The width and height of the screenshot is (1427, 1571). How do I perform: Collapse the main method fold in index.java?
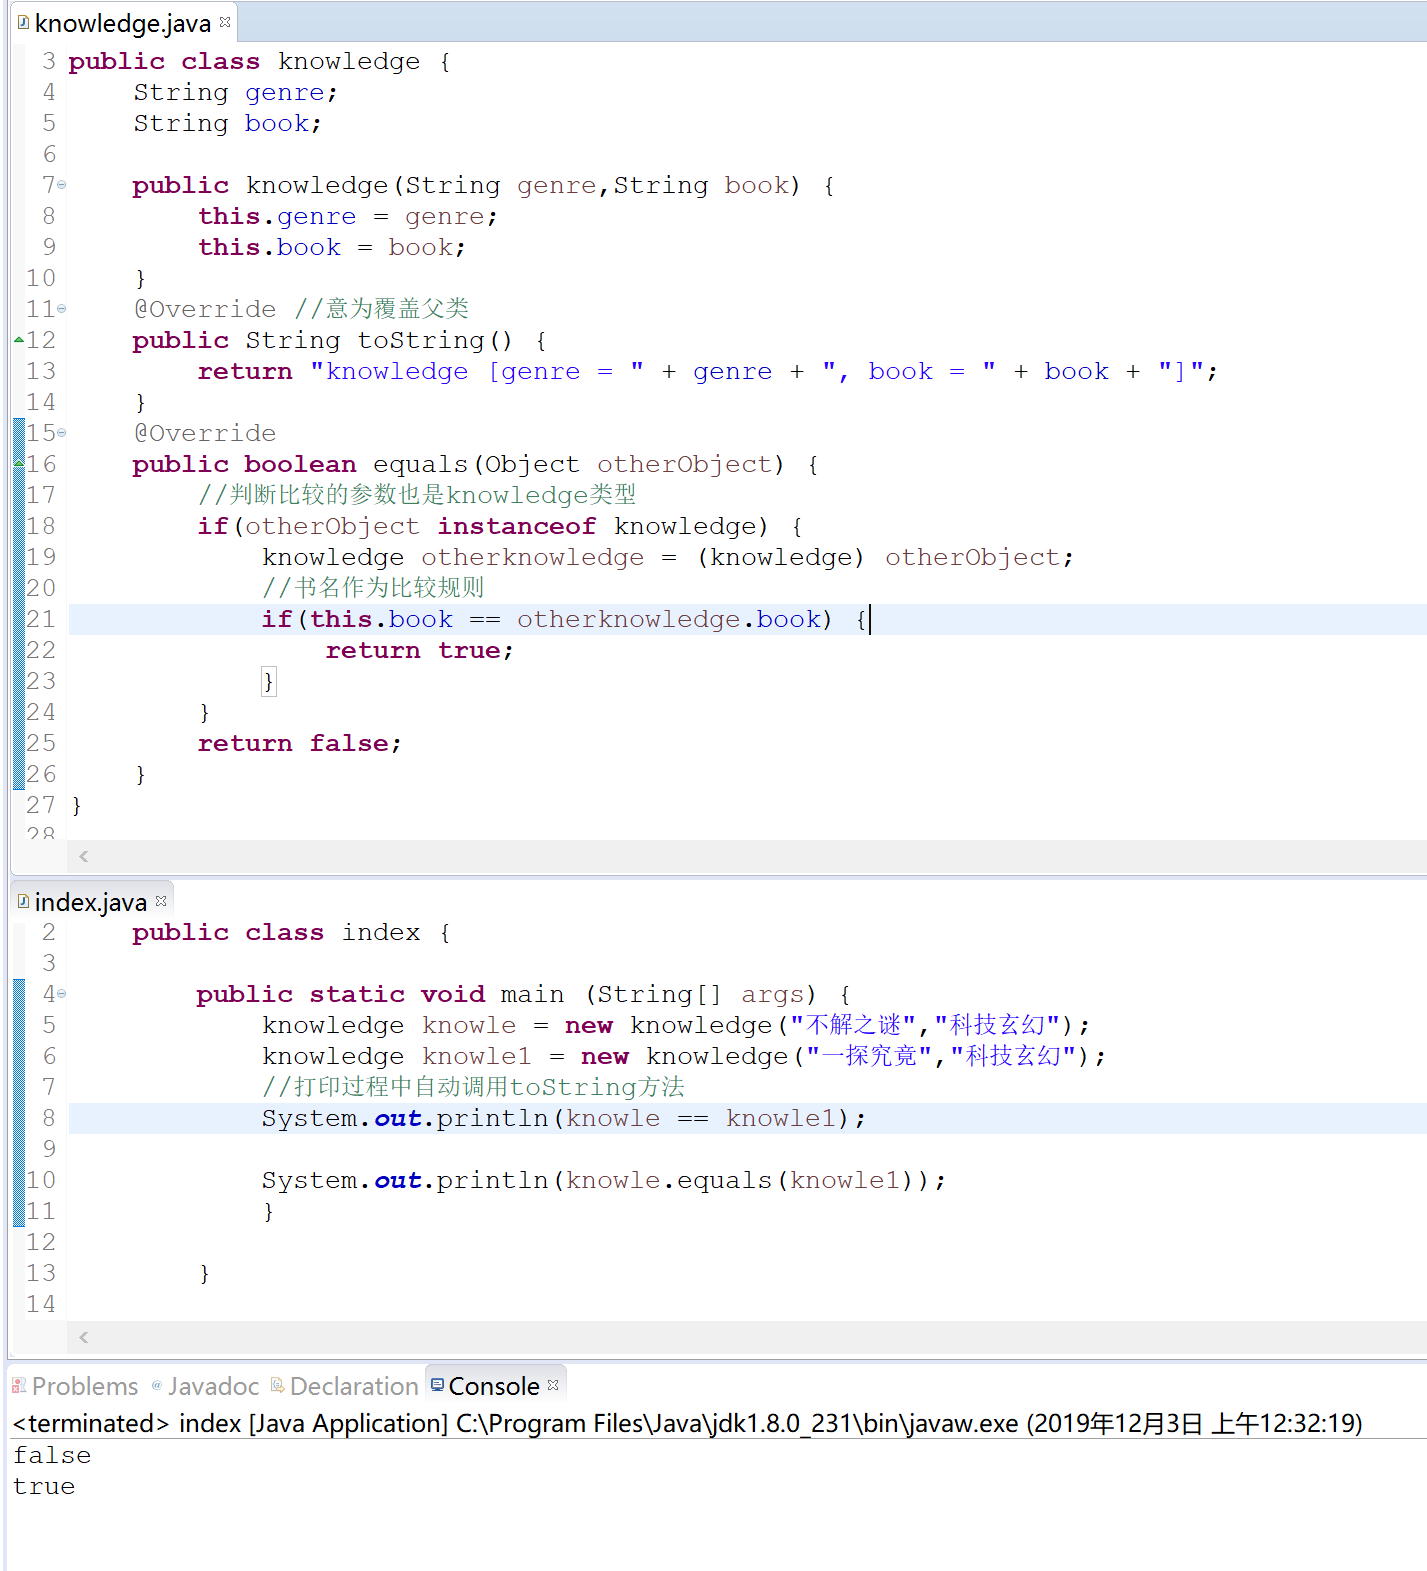[62, 994]
